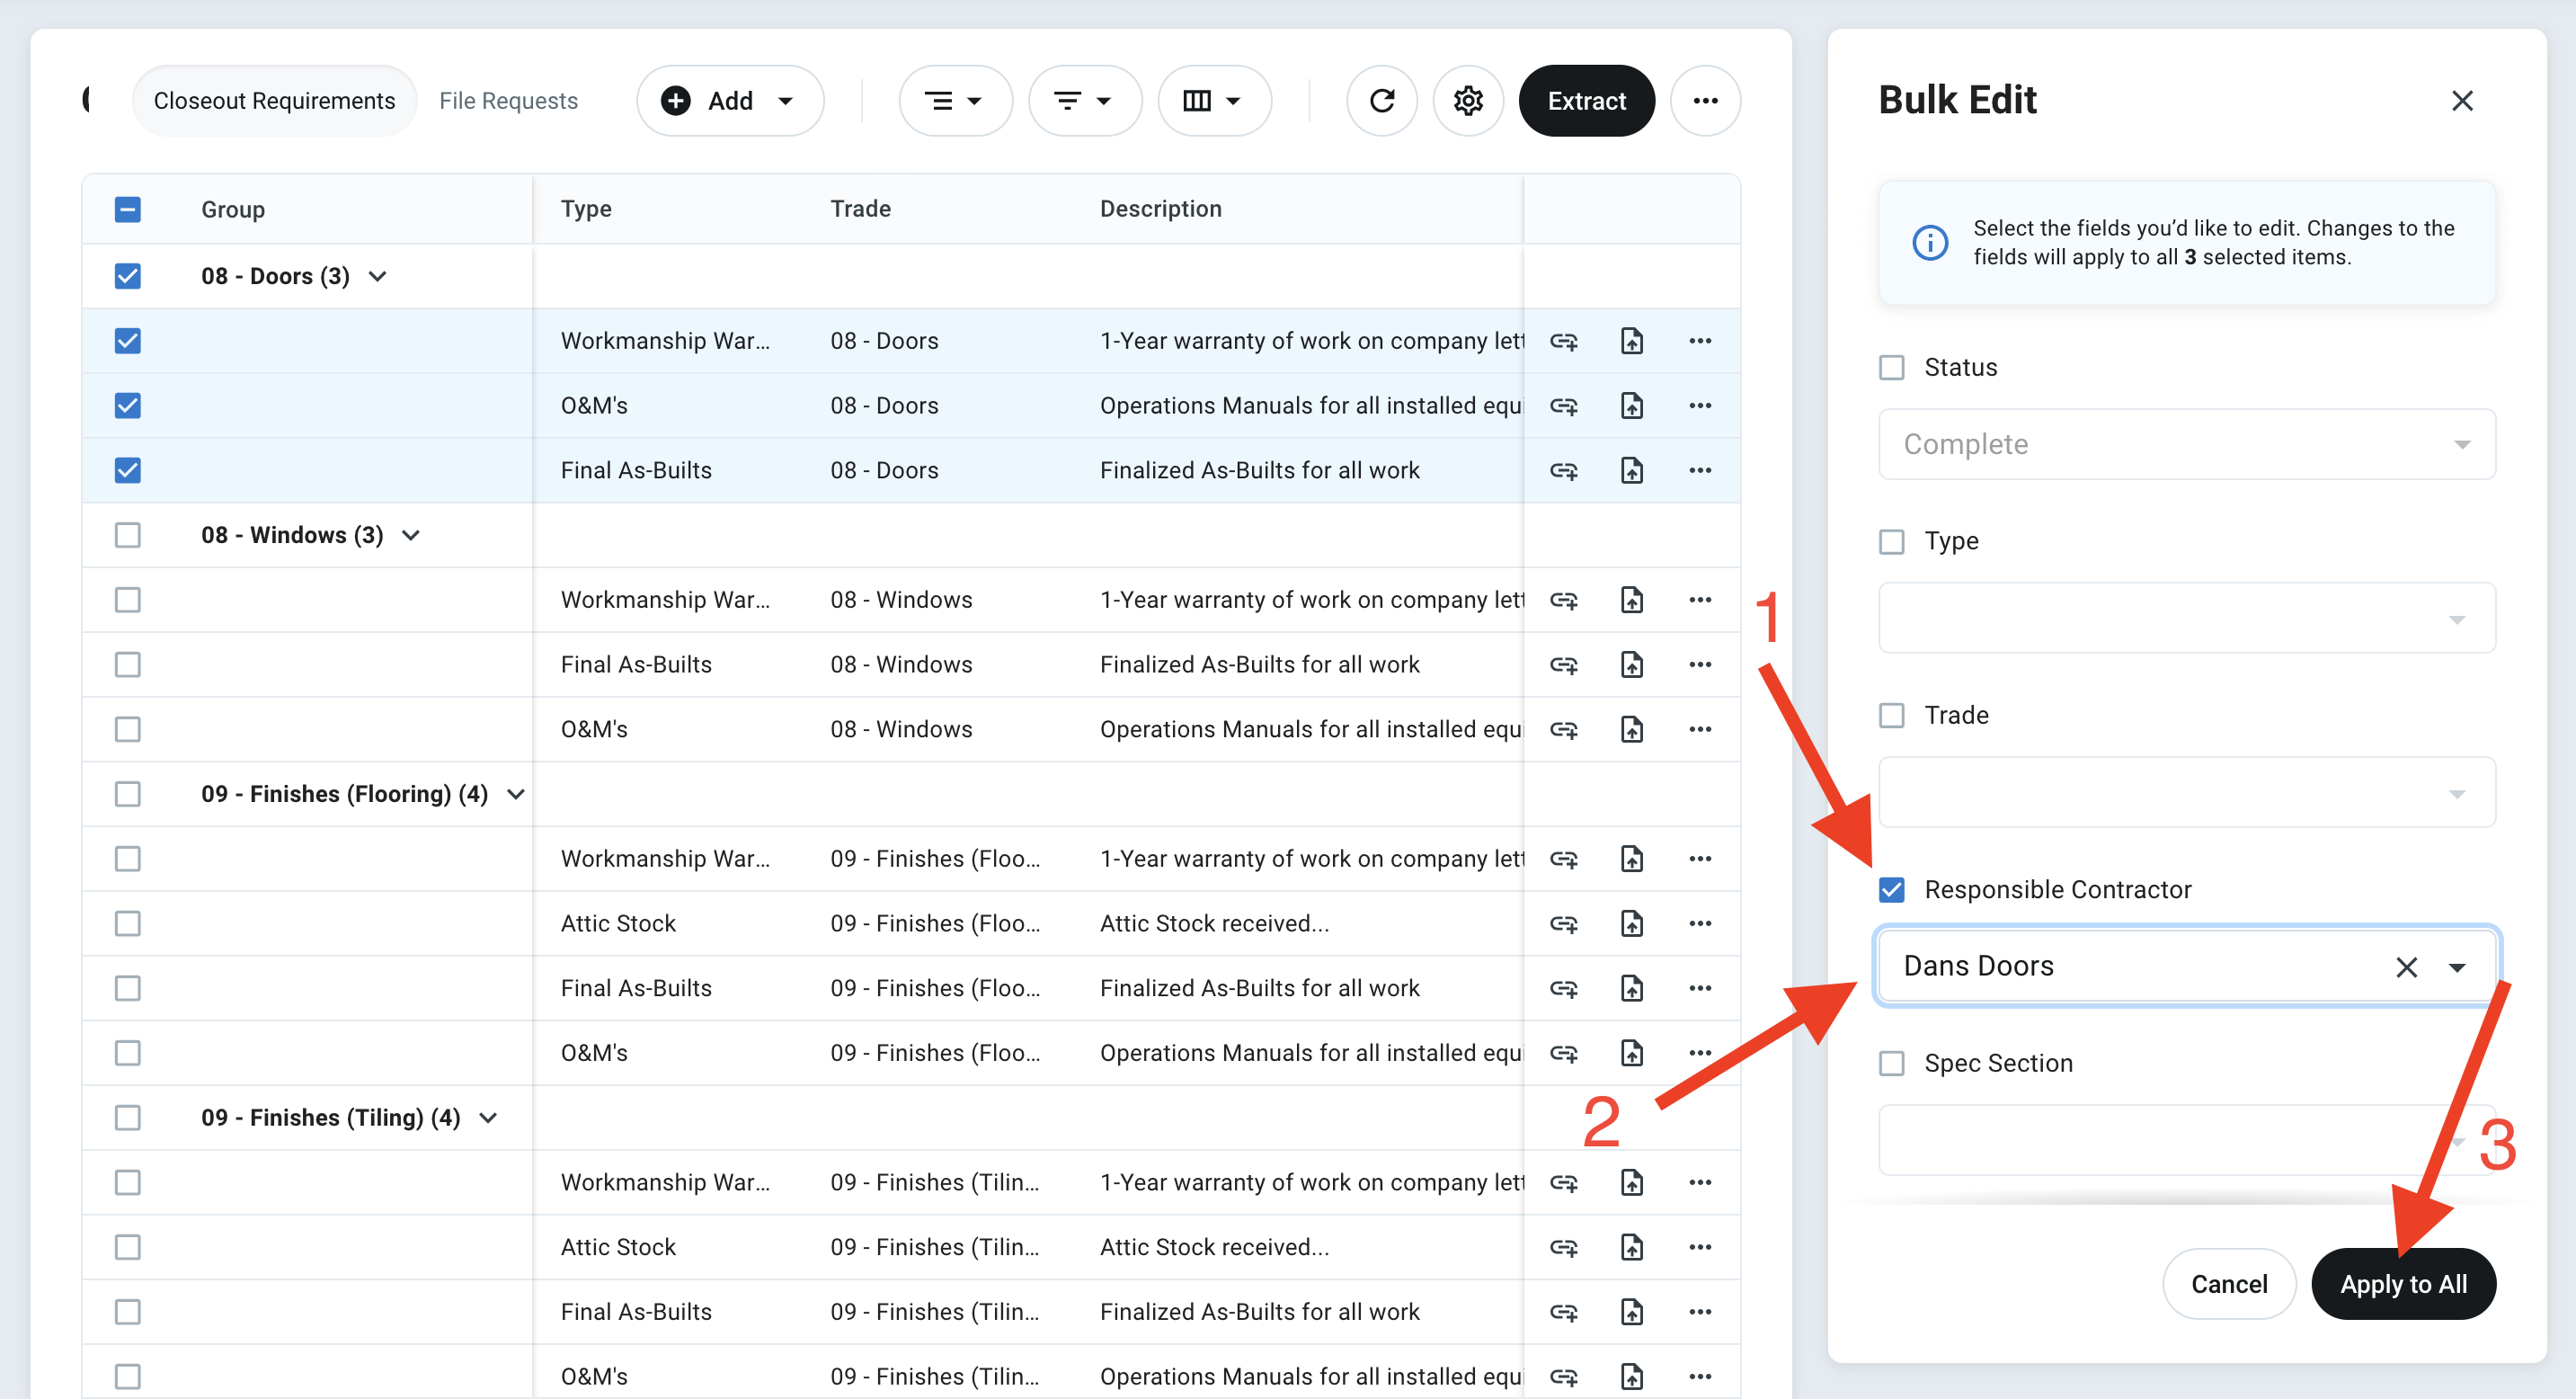Click the Extract button
The height and width of the screenshot is (1399, 2576).
coord(1586,100)
